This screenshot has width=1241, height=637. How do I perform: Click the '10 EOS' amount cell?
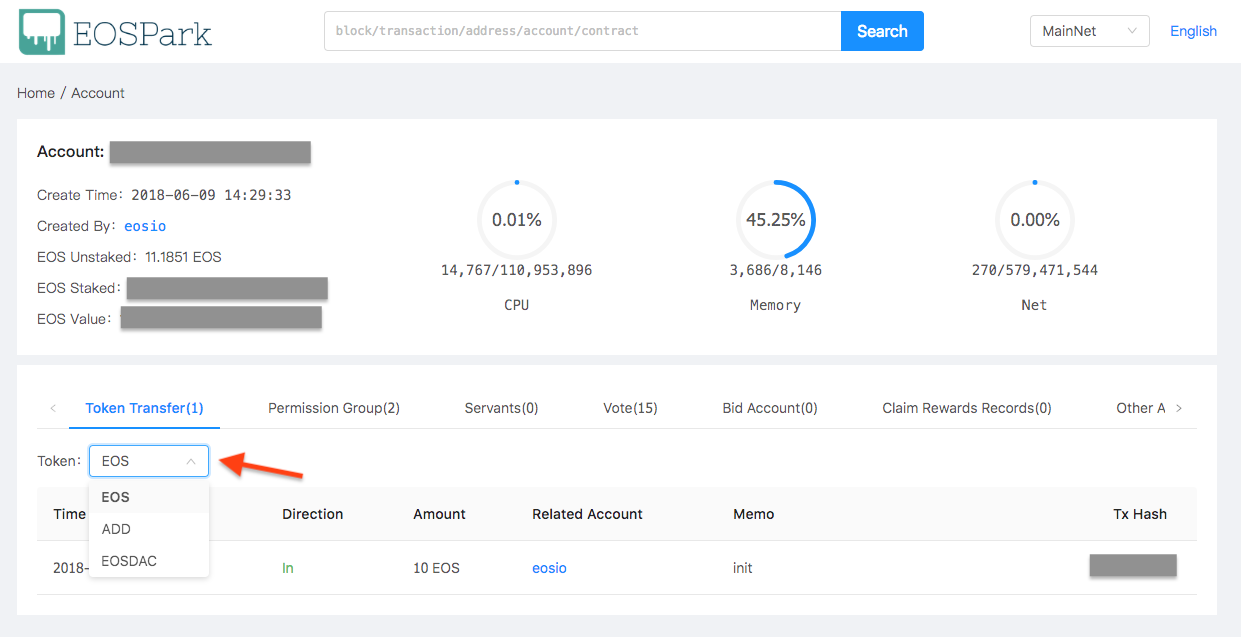click(437, 568)
